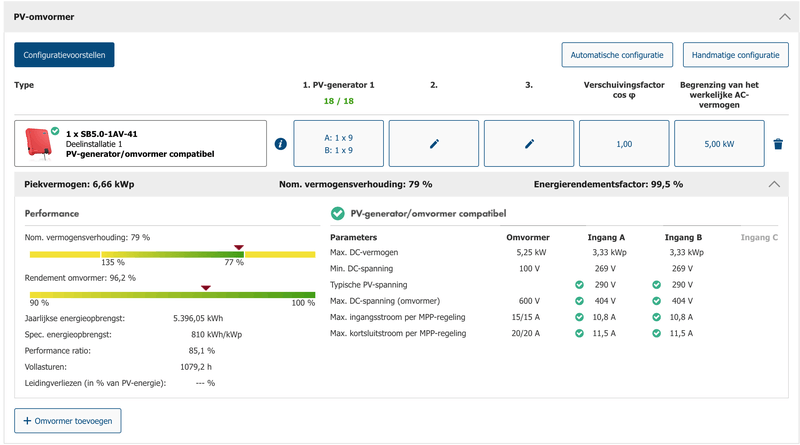
Task: Click the red SB5.0 inverter image
Action: (x=39, y=144)
